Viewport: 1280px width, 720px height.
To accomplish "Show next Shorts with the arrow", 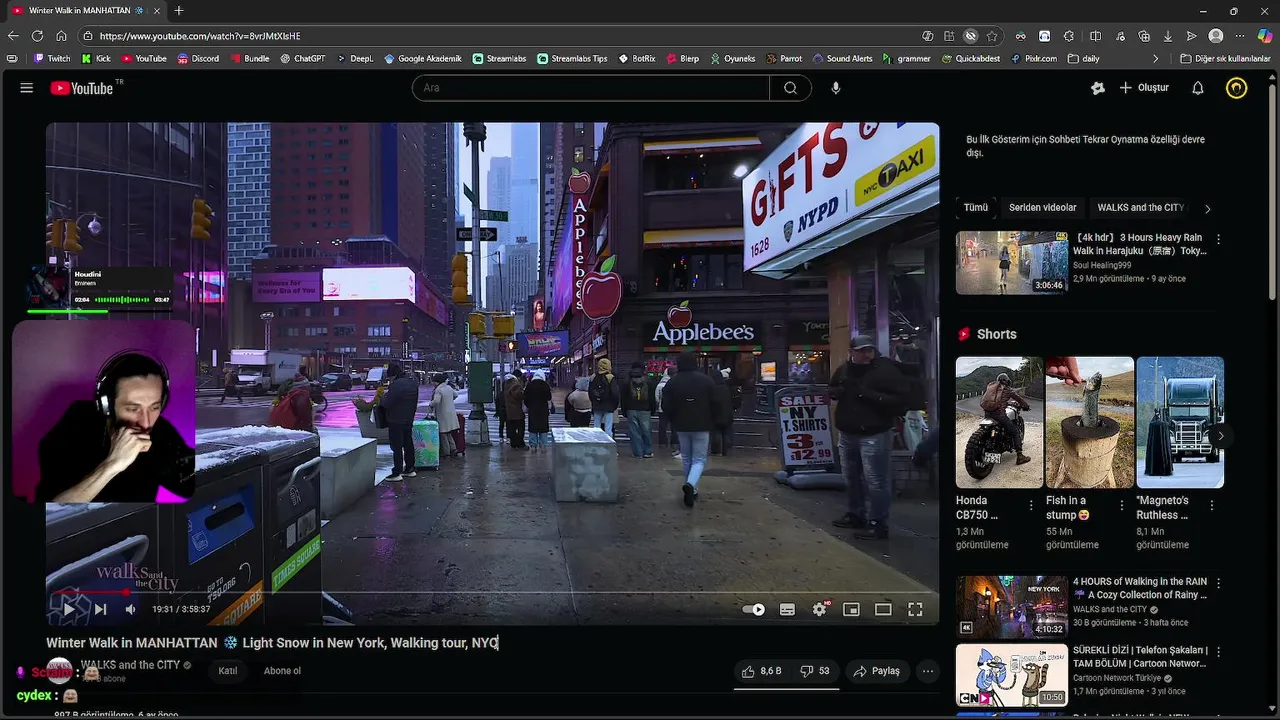I will 1220,436.
